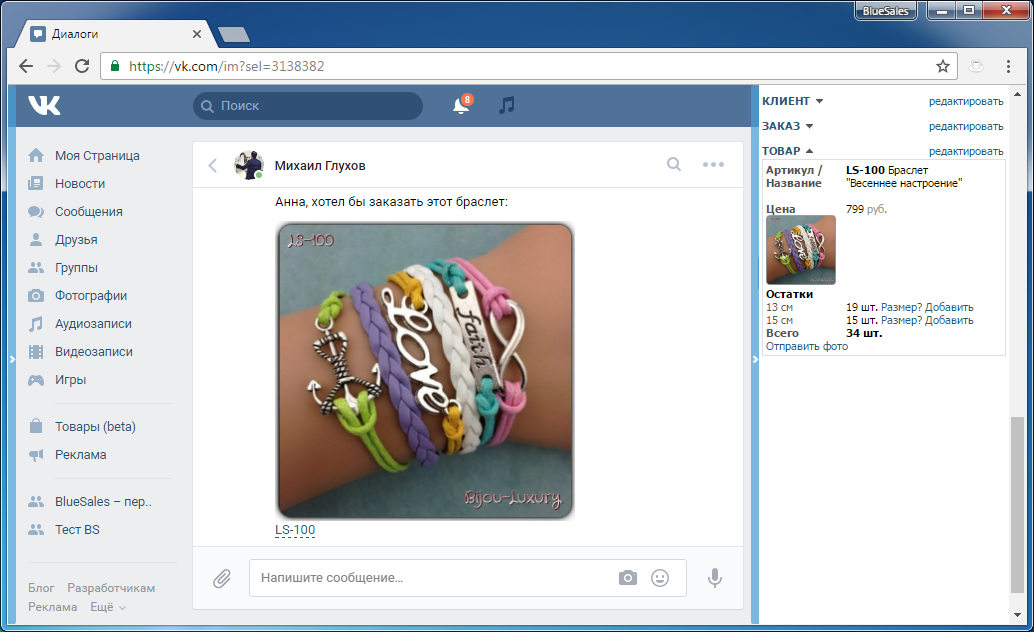Click the BlueSales panel vertical scrollbar
Screen dimensions: 1034x632
1017,500
